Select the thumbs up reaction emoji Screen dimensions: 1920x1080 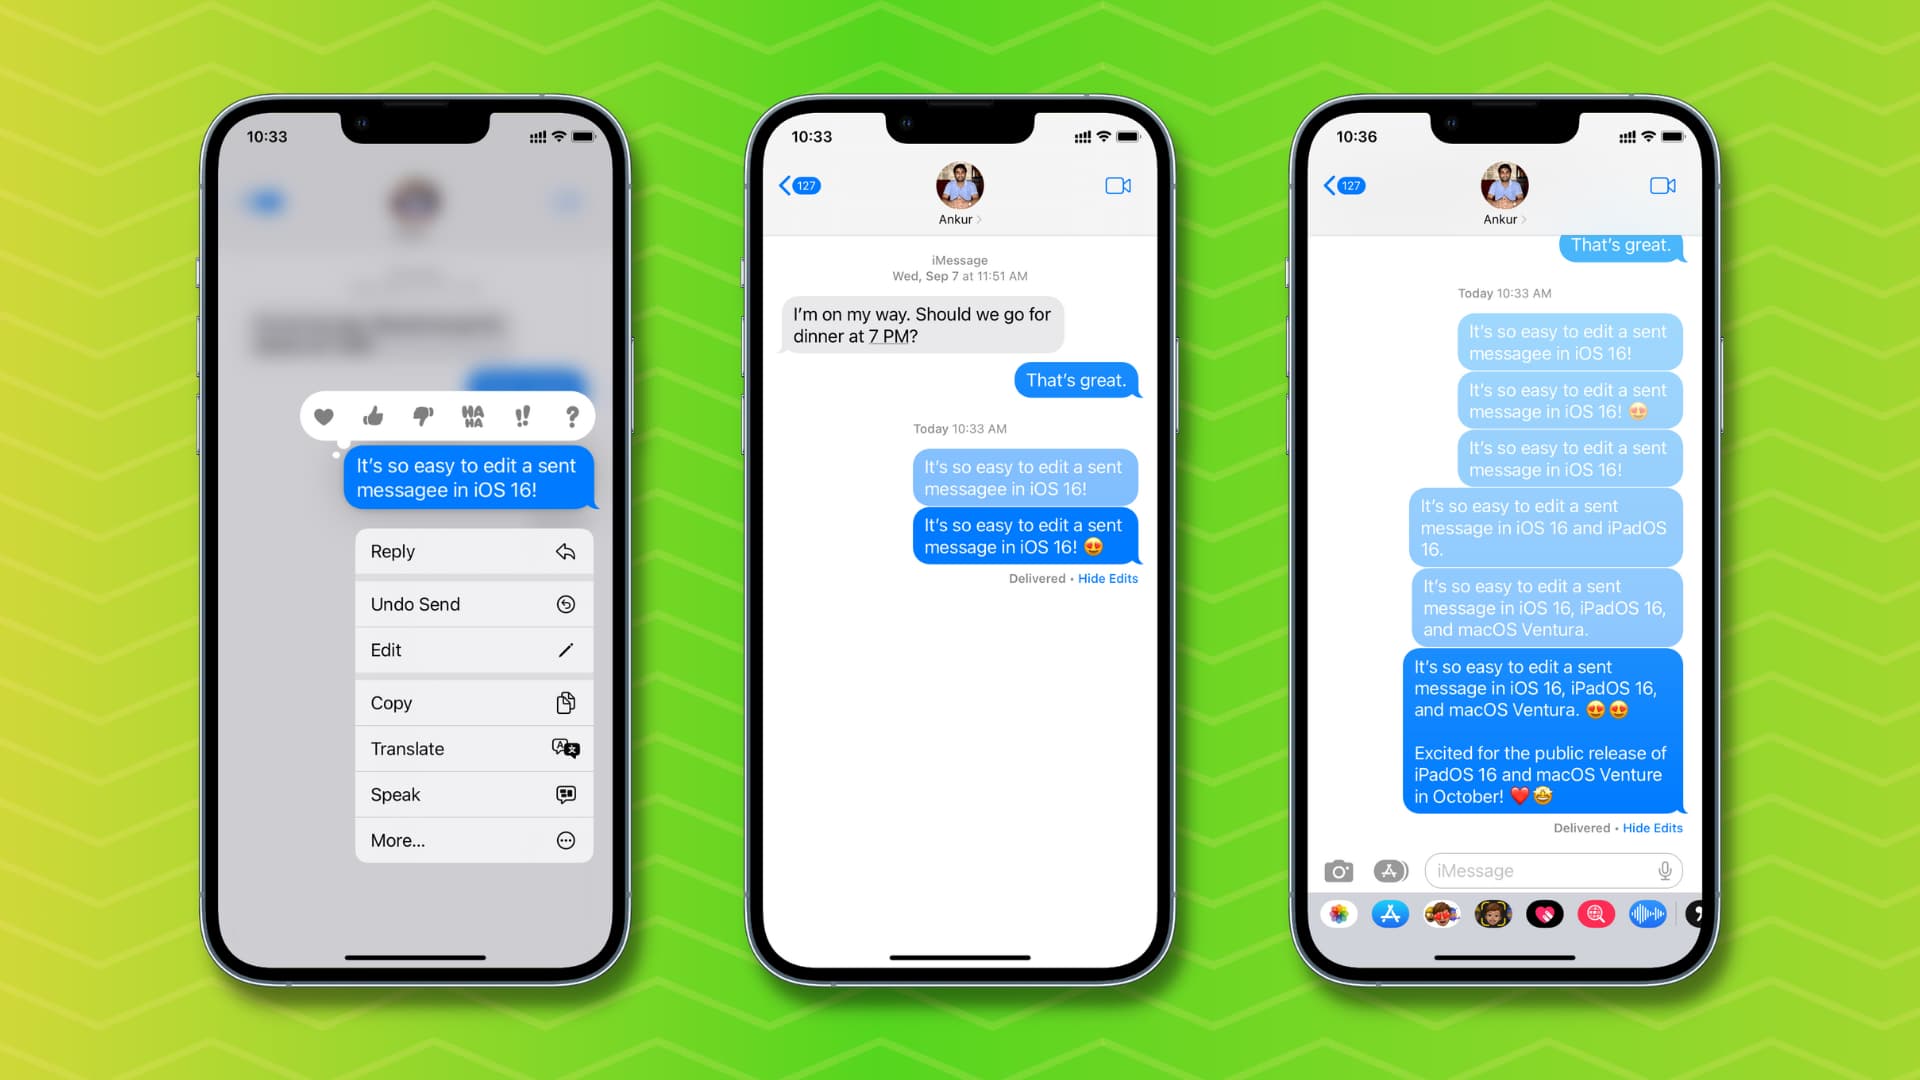(372, 417)
